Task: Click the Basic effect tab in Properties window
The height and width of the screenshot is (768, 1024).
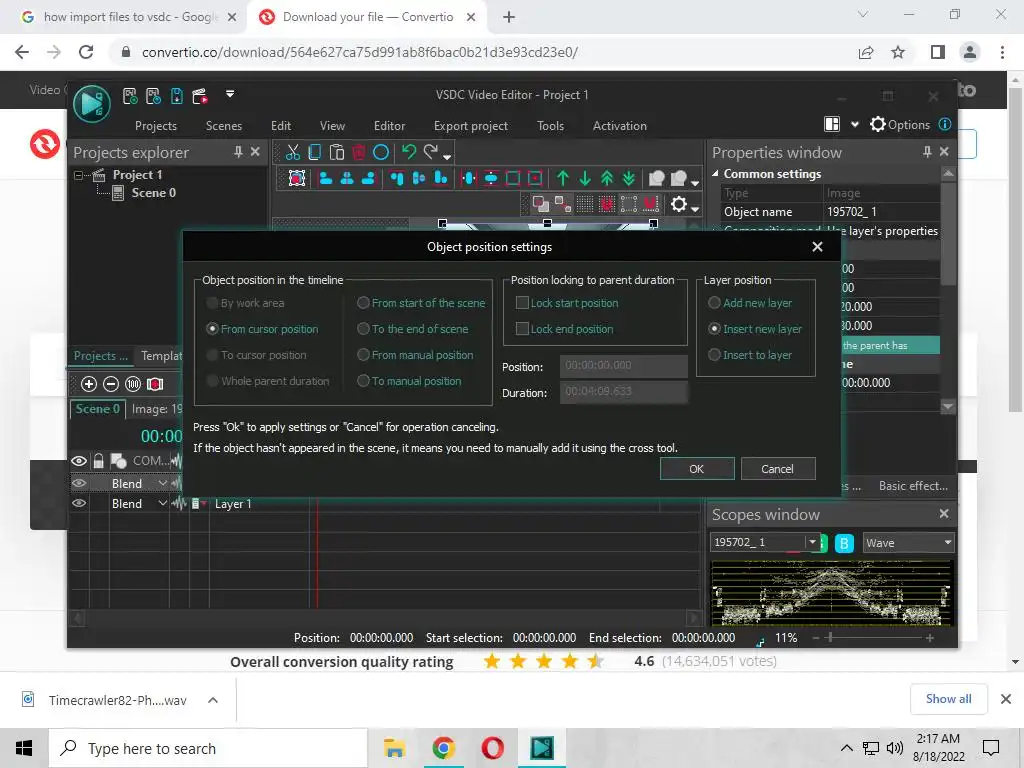Action: click(913, 486)
